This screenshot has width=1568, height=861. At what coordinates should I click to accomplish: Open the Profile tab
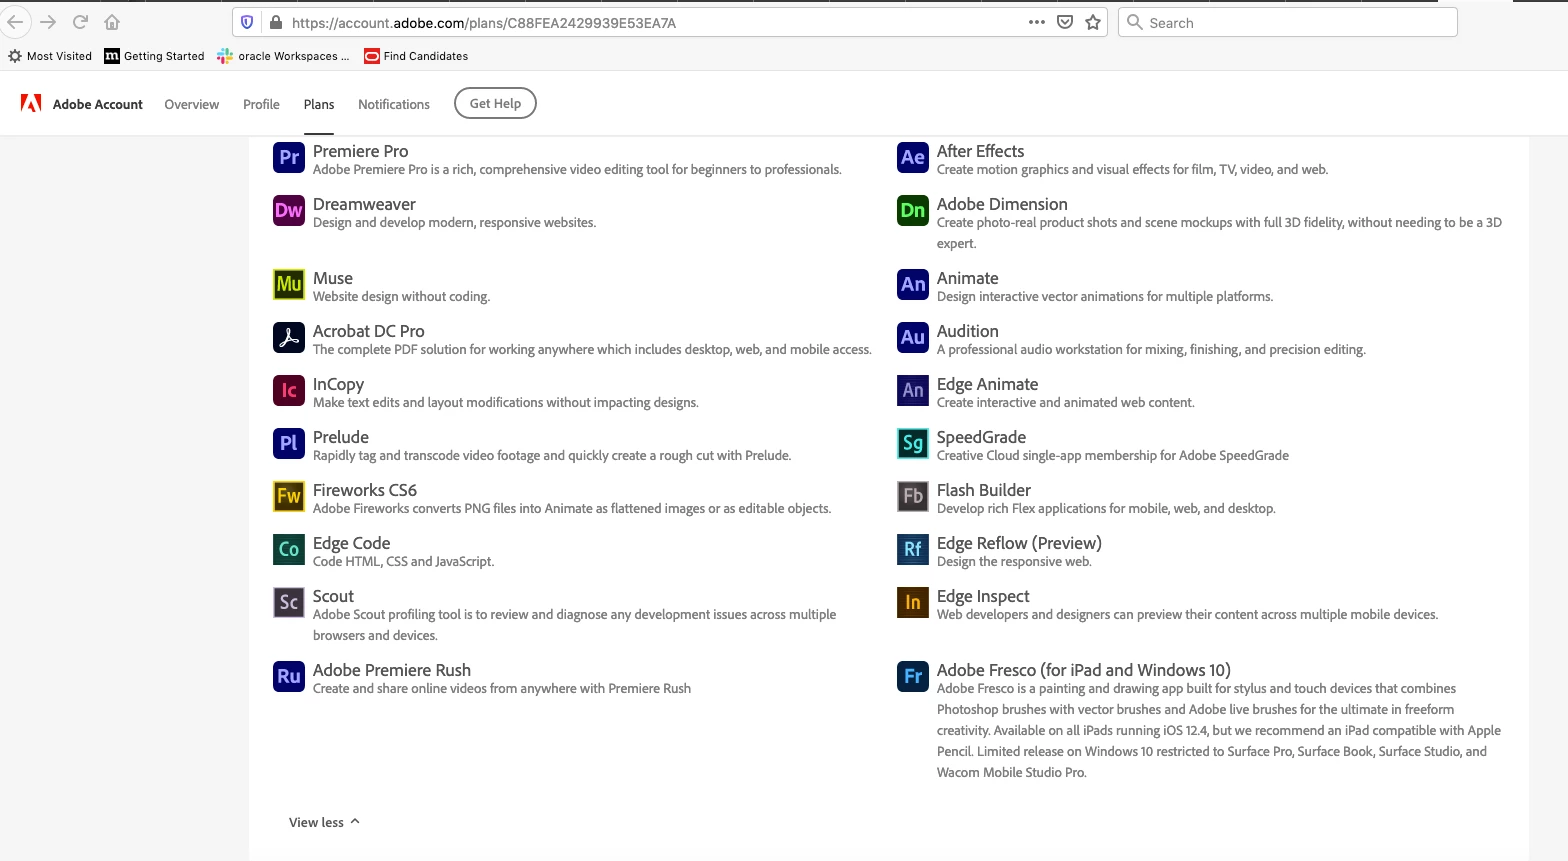pos(261,104)
